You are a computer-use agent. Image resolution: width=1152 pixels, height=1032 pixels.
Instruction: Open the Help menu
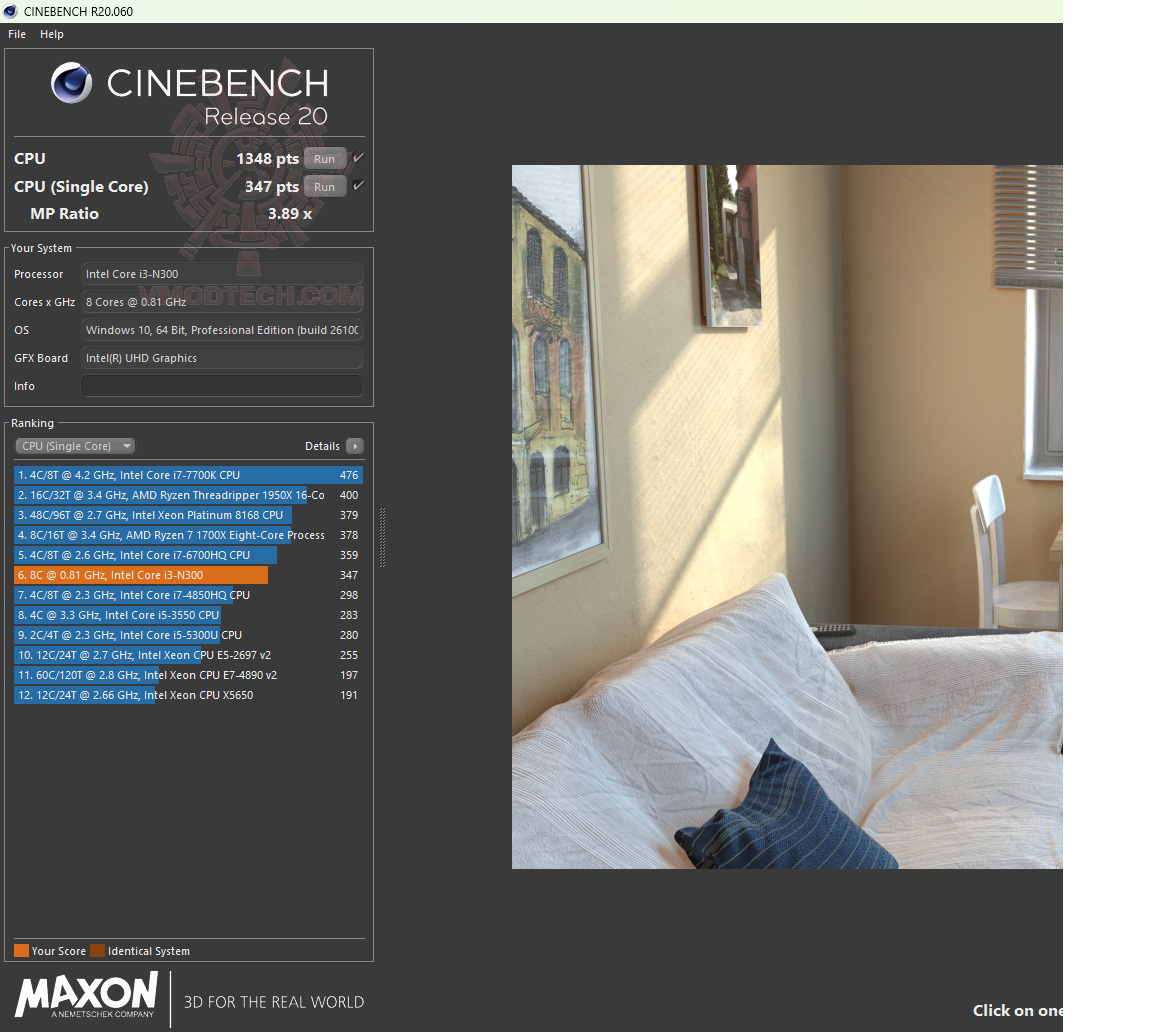51,34
